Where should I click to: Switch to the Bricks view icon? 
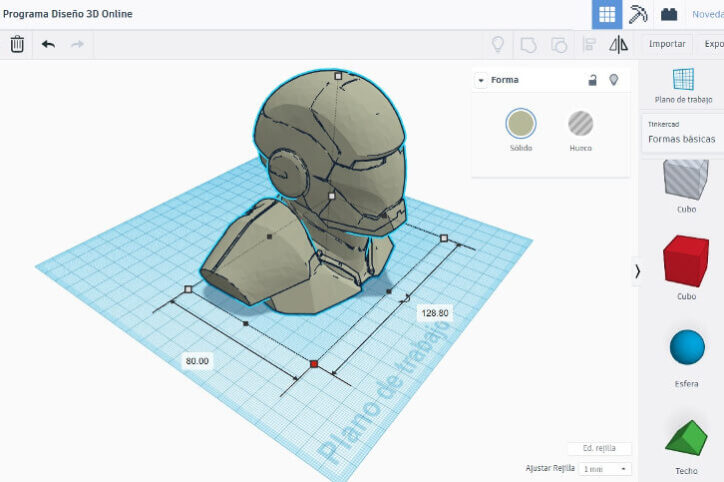(669, 14)
